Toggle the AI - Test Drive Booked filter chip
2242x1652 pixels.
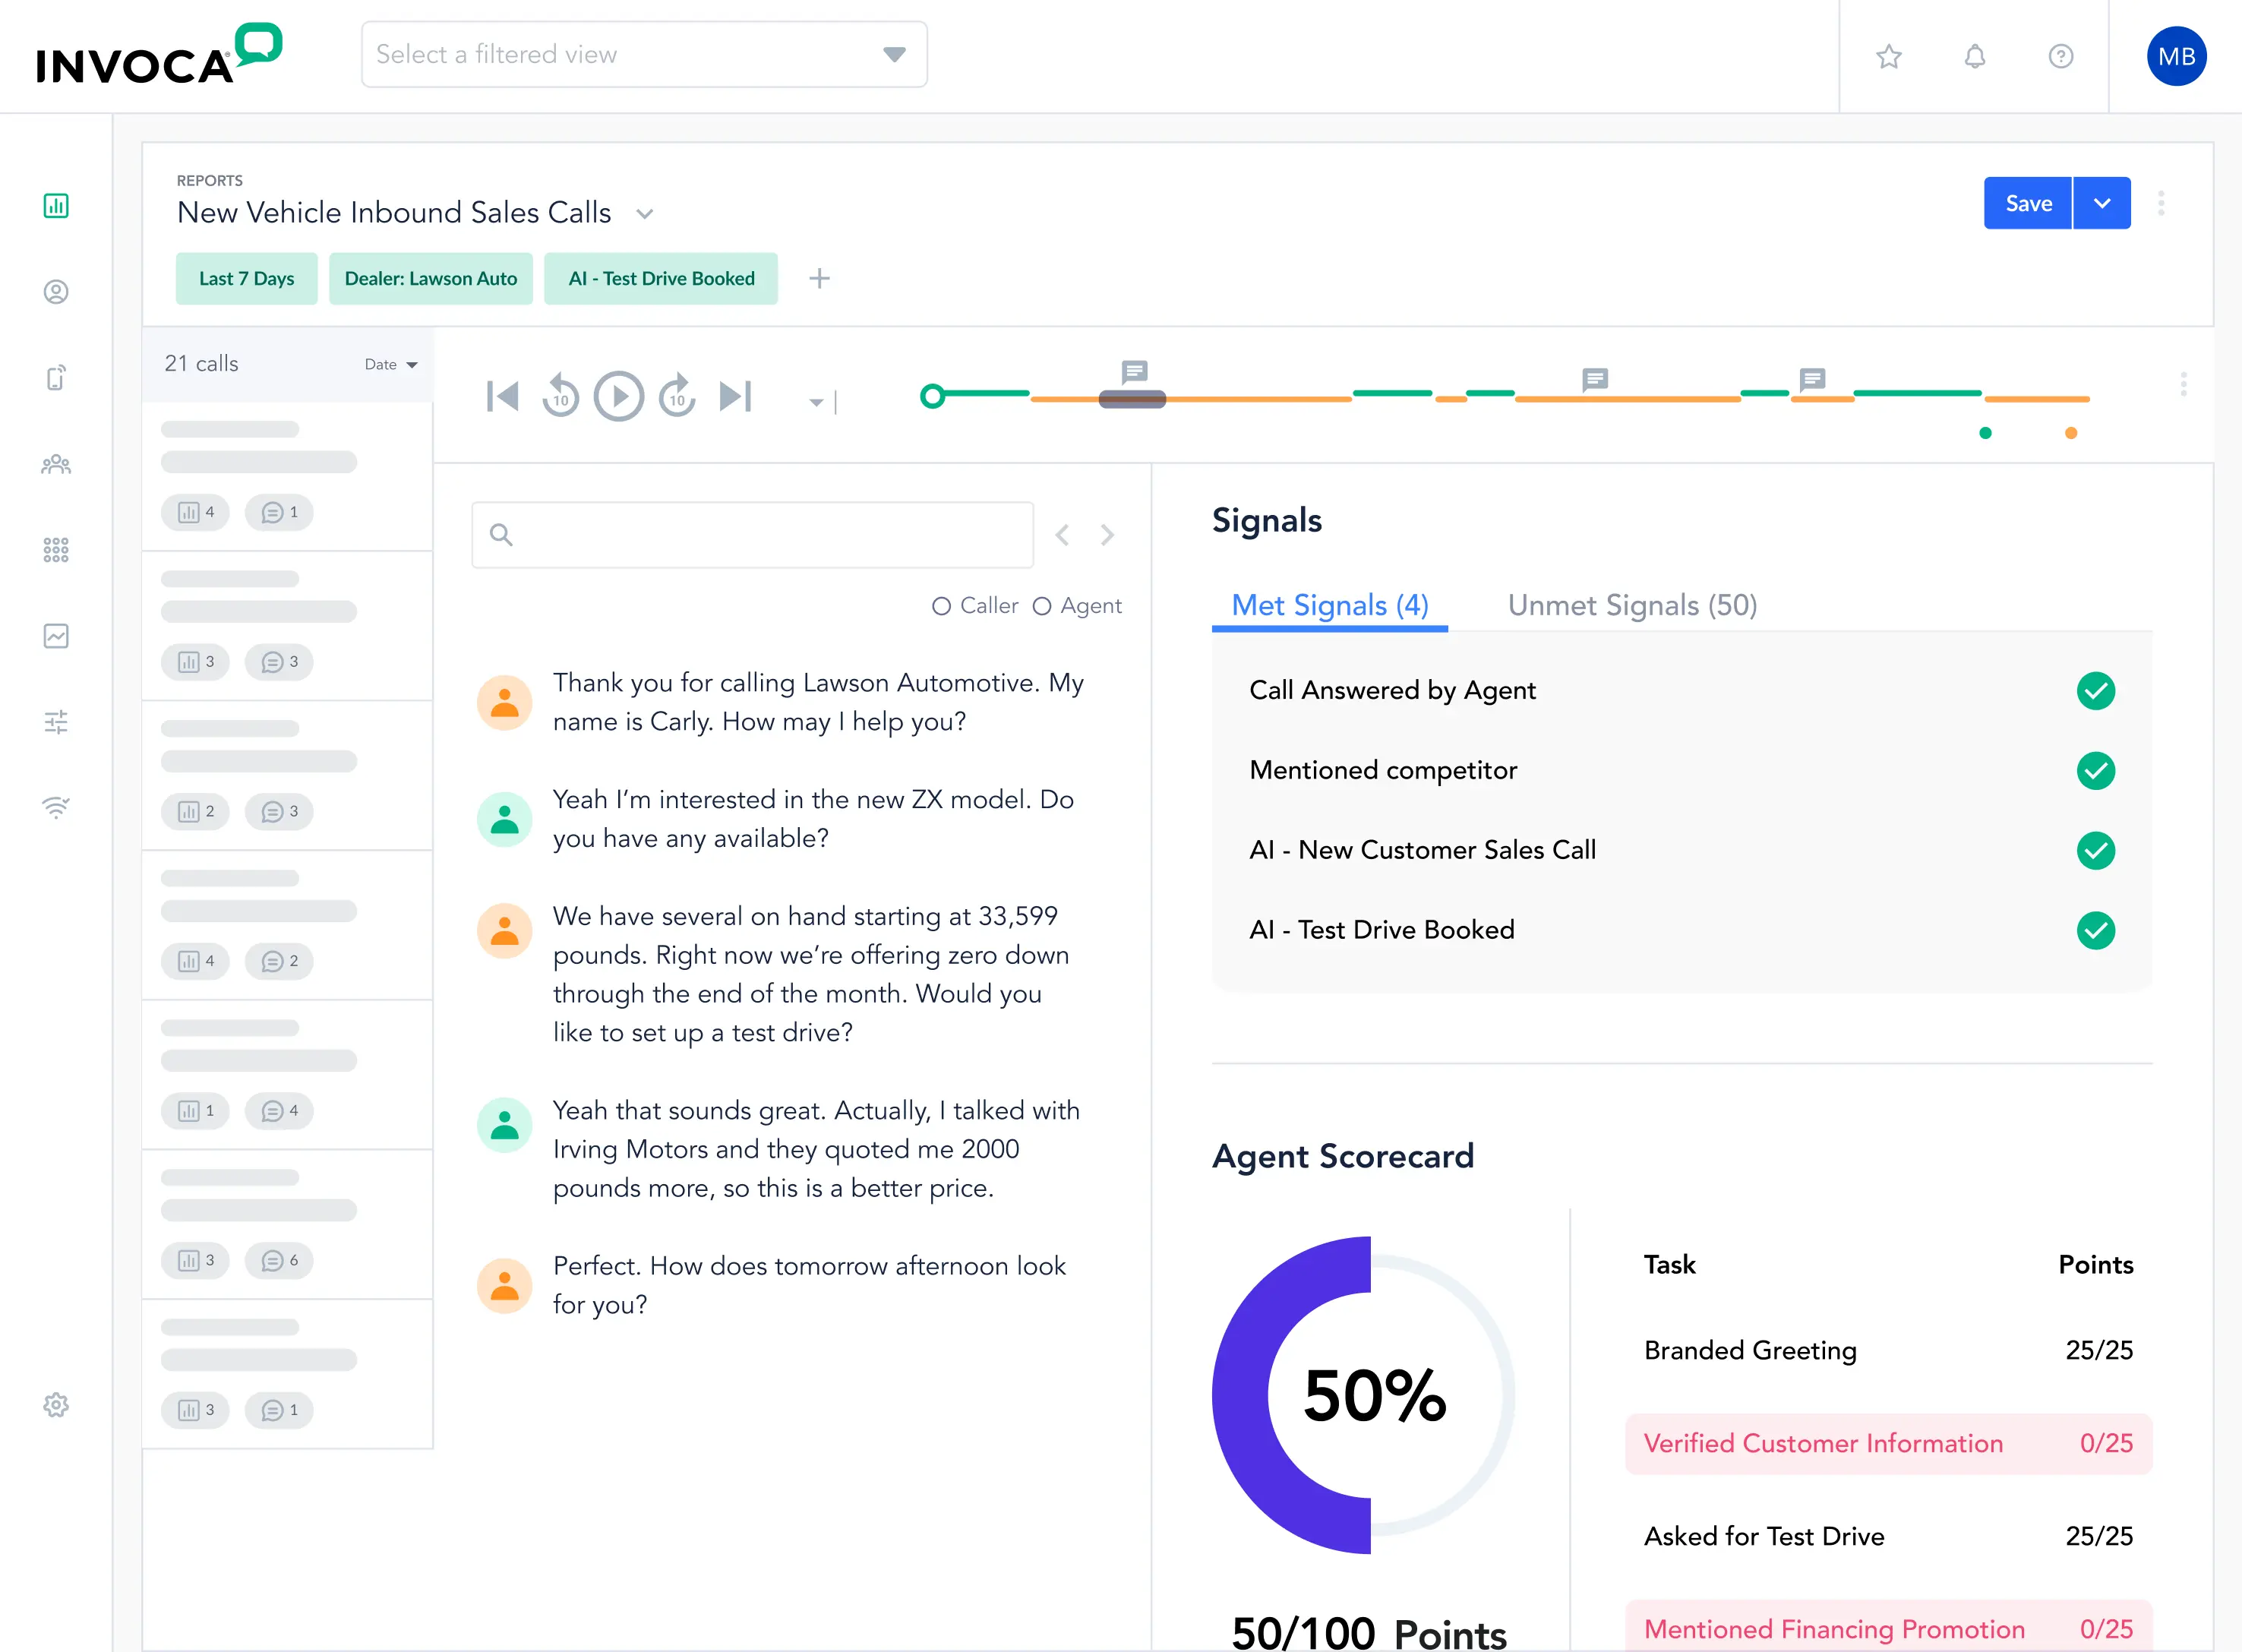(661, 278)
